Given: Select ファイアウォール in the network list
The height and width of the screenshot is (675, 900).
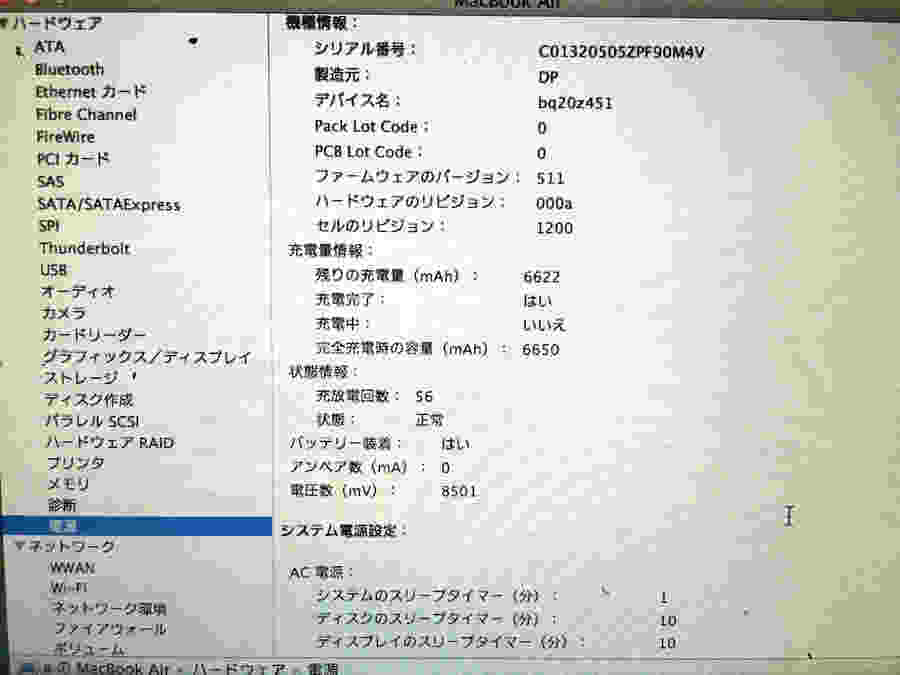Looking at the screenshot, I should [110, 629].
